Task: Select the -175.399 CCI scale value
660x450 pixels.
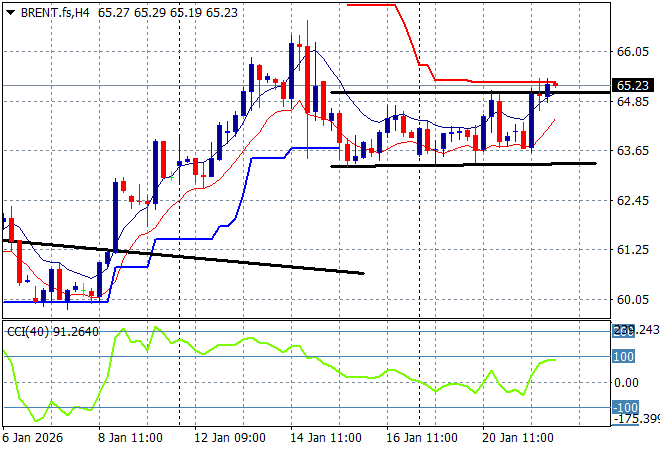Action: click(x=637, y=419)
